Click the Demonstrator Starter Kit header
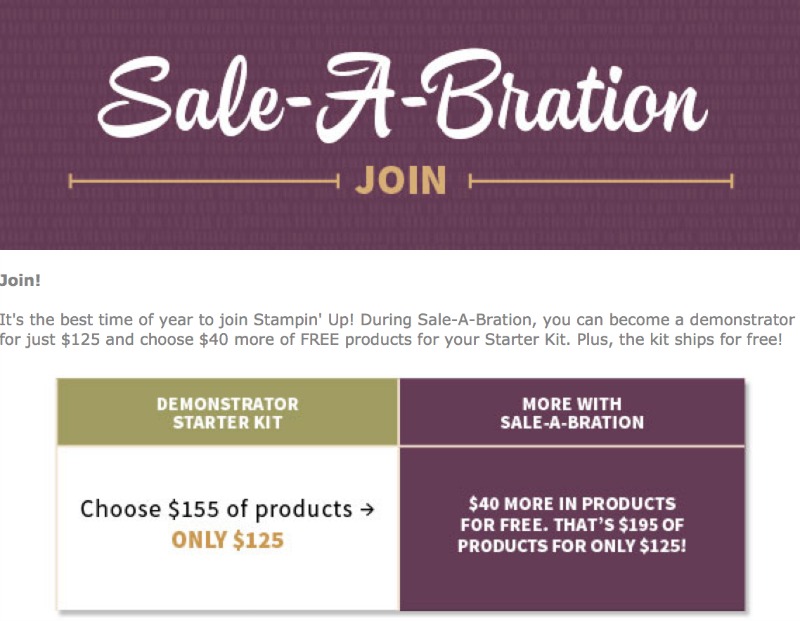The image size is (800, 621). [x=228, y=413]
